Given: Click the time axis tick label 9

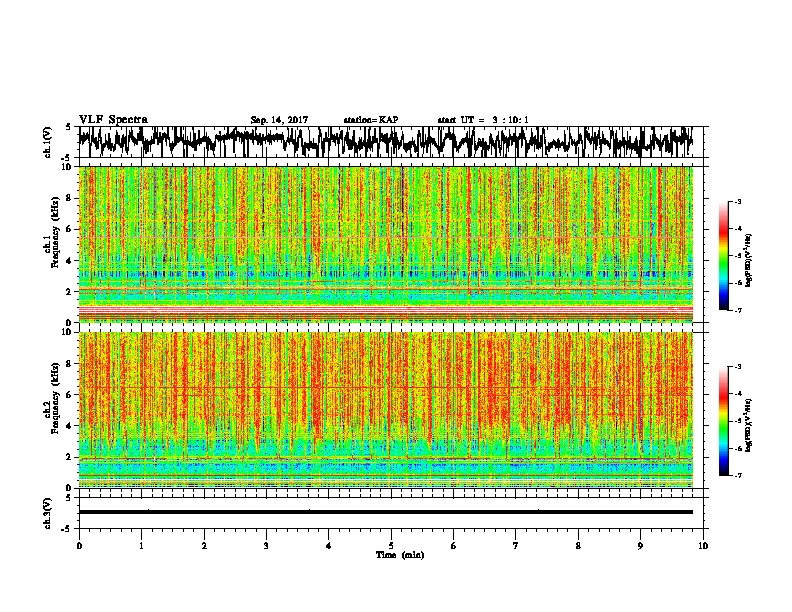Looking at the screenshot, I should tap(640, 546).
